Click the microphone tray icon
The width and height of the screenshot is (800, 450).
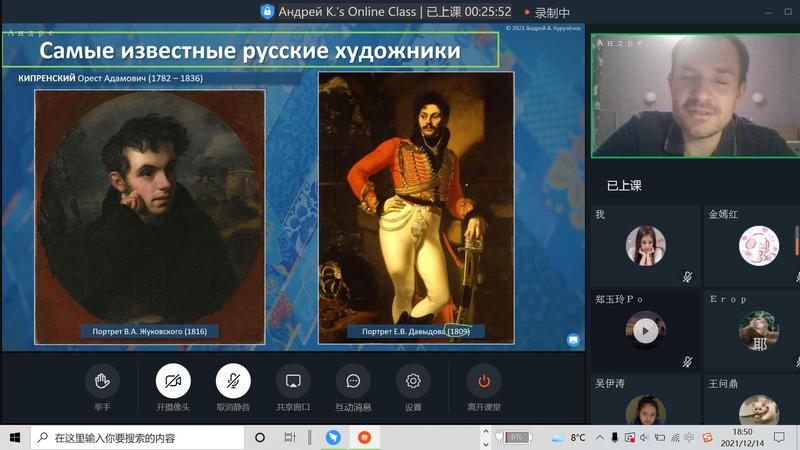point(614,438)
